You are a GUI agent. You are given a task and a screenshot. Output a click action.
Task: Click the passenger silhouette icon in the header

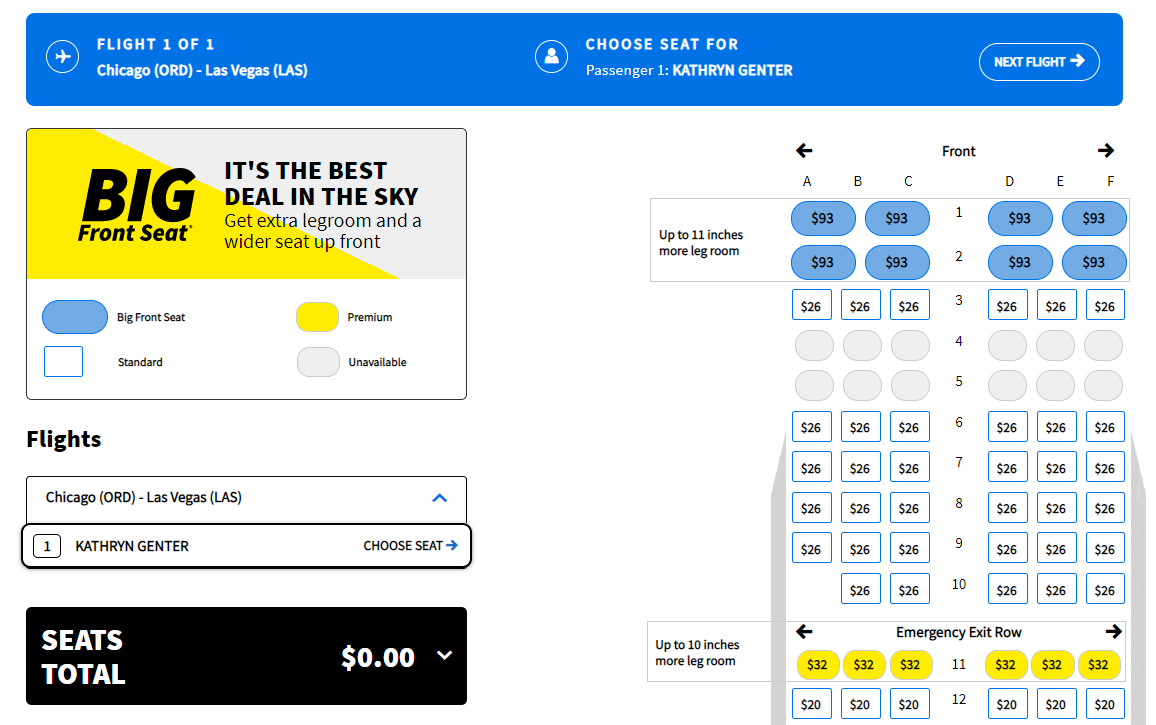[551, 56]
